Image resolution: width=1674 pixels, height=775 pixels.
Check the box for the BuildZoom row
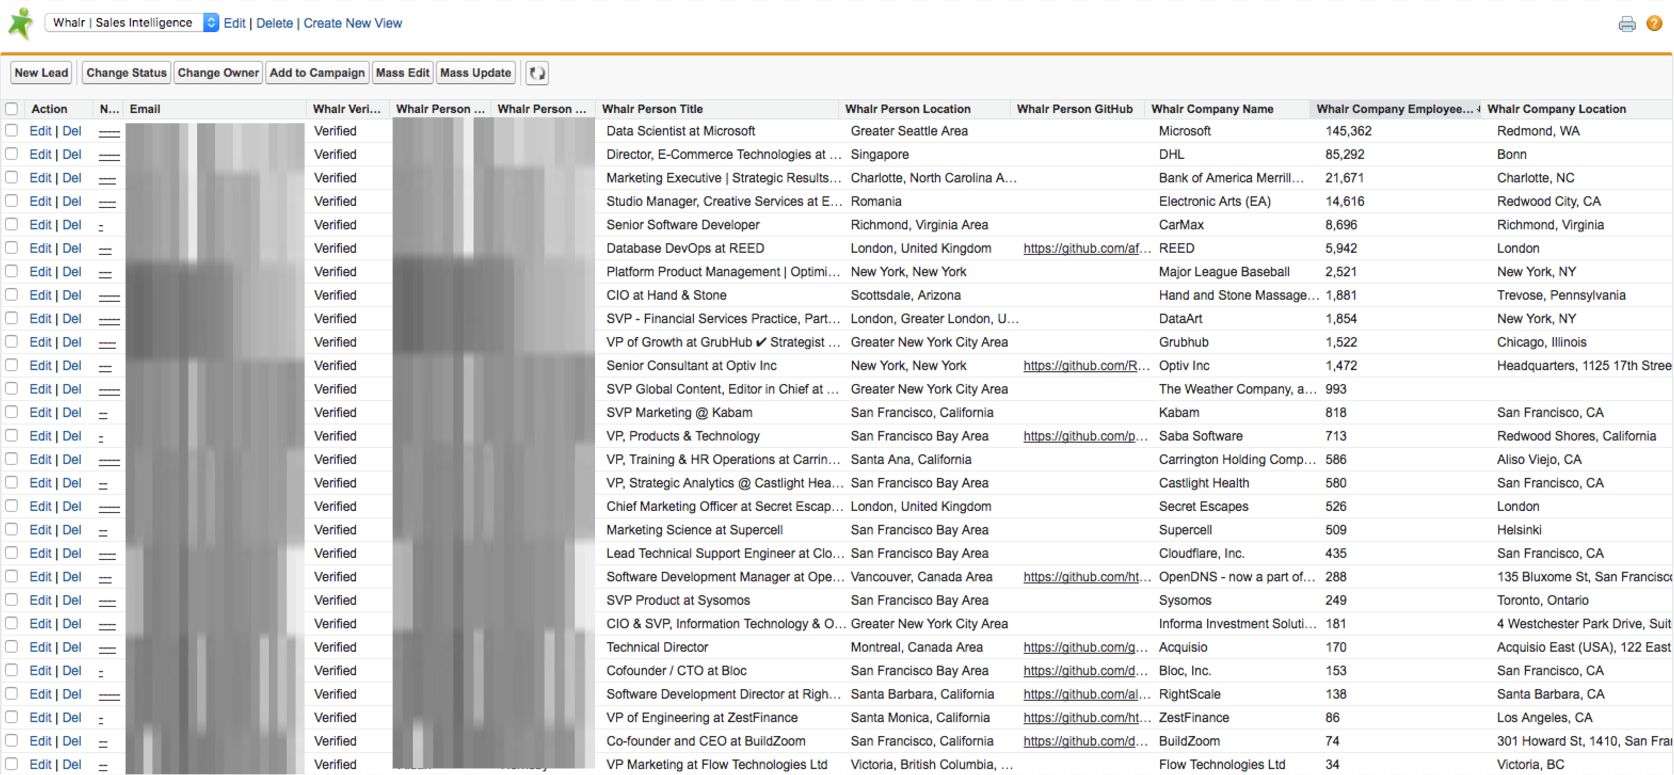click(12, 741)
